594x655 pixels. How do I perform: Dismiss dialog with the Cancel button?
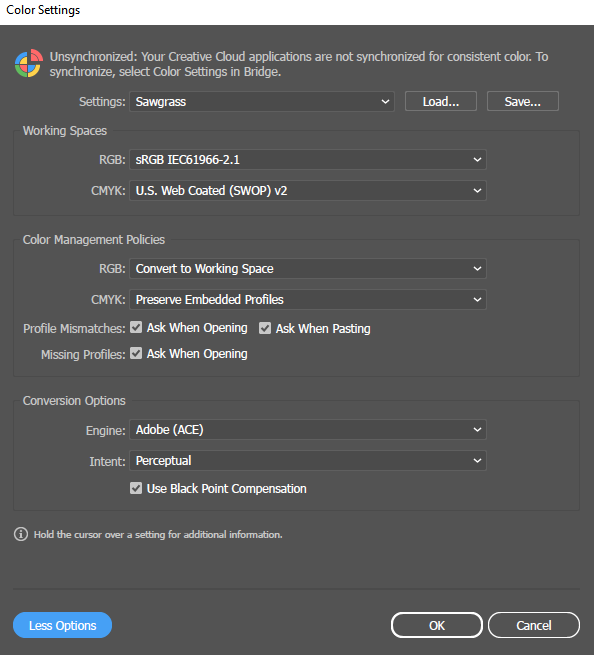pos(534,625)
